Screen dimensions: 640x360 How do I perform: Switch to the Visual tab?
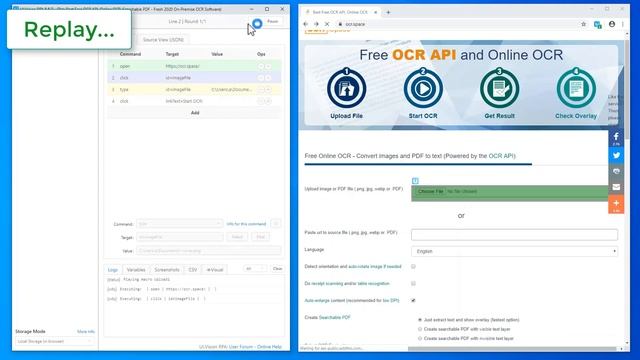[215, 270]
